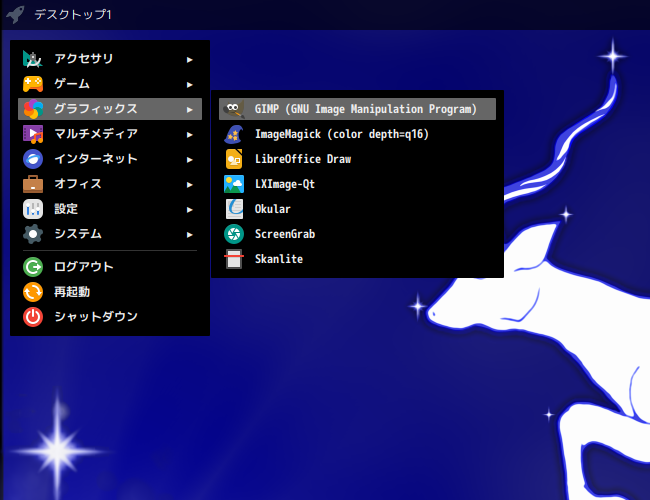This screenshot has height=500, width=650.
Task: Click the LXImage-Qt picture icon
Action: (x=234, y=184)
